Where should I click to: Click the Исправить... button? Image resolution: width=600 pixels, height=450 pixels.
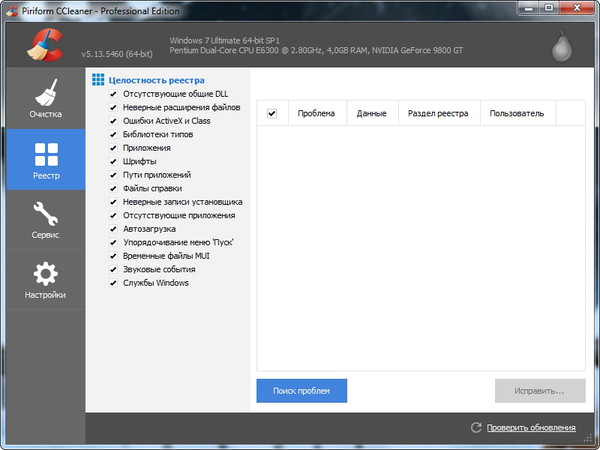(x=539, y=390)
